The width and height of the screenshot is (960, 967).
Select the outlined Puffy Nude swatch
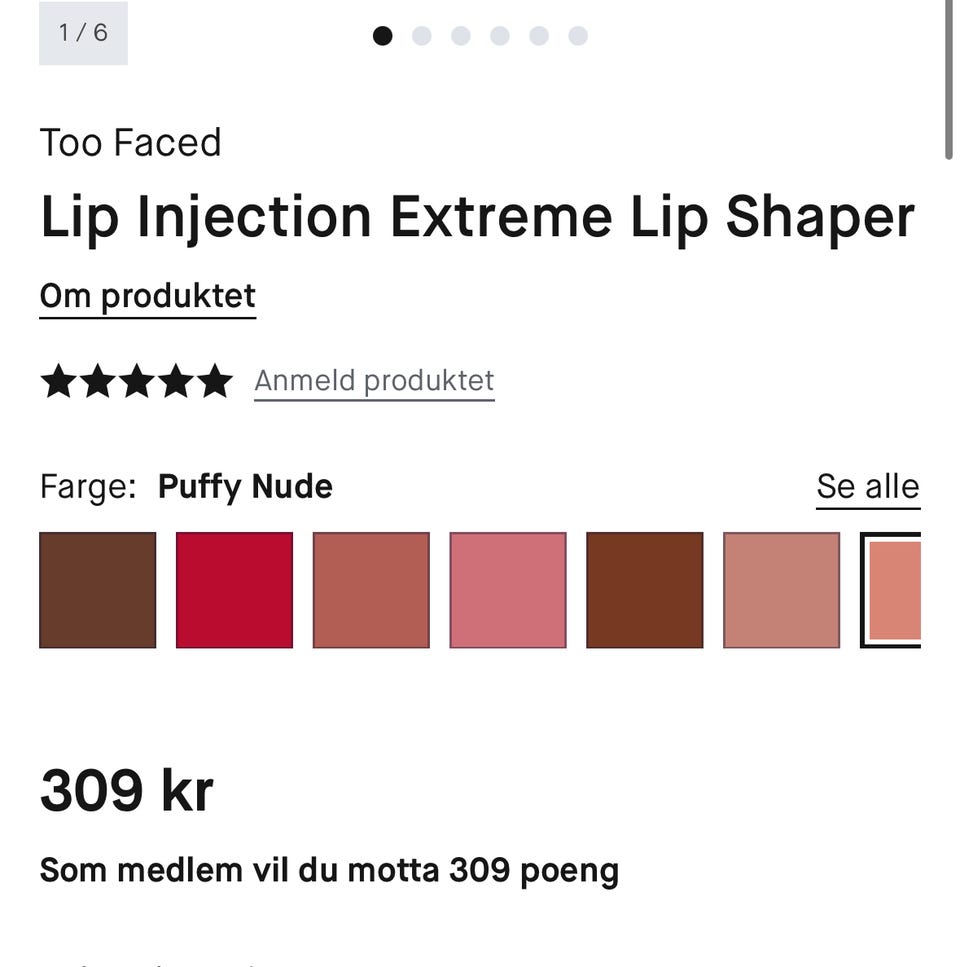(891, 590)
